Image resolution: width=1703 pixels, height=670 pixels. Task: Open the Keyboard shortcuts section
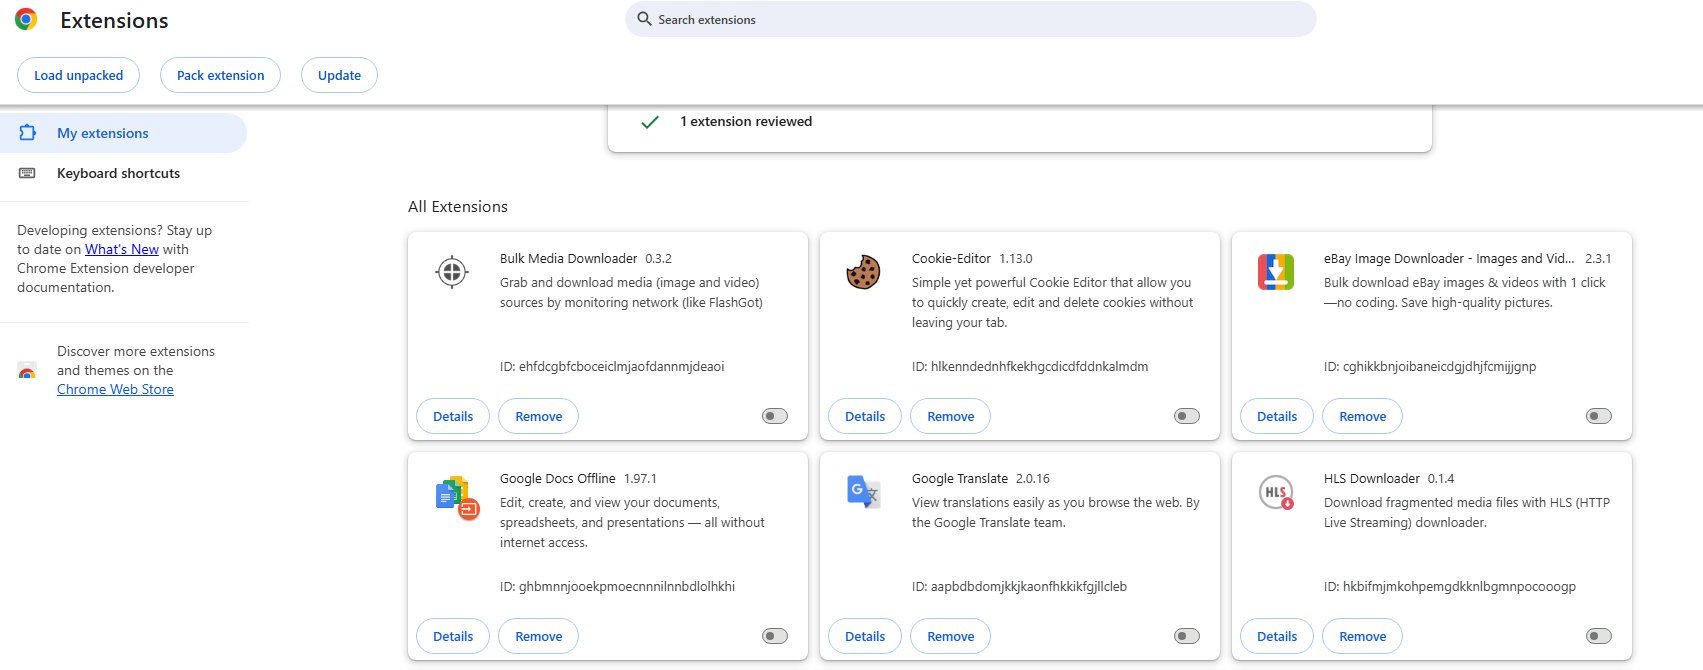123,173
